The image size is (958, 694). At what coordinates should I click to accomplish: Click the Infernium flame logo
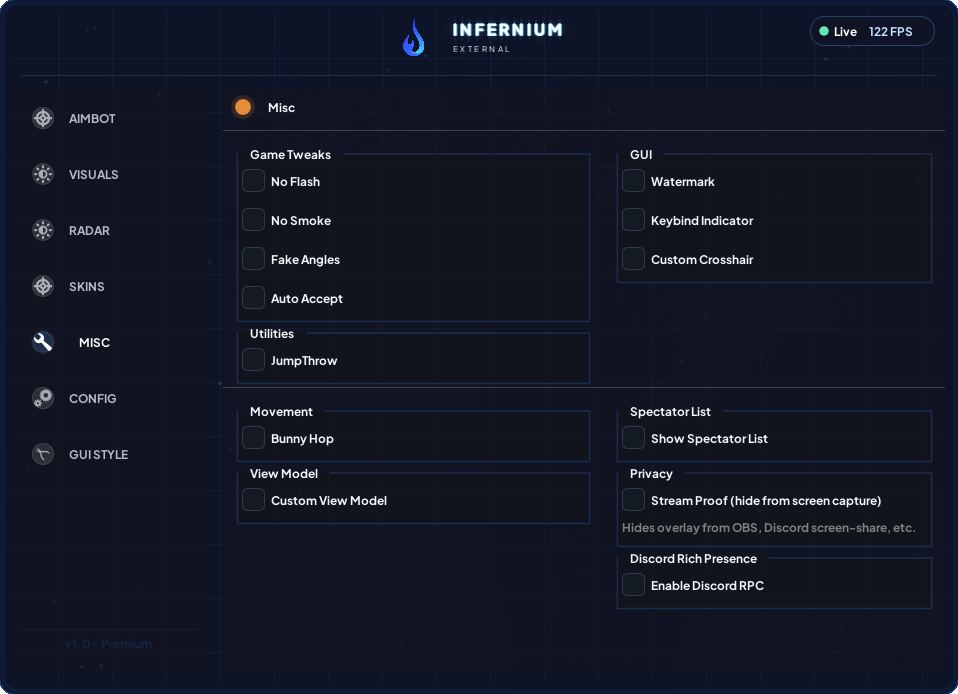pos(414,38)
